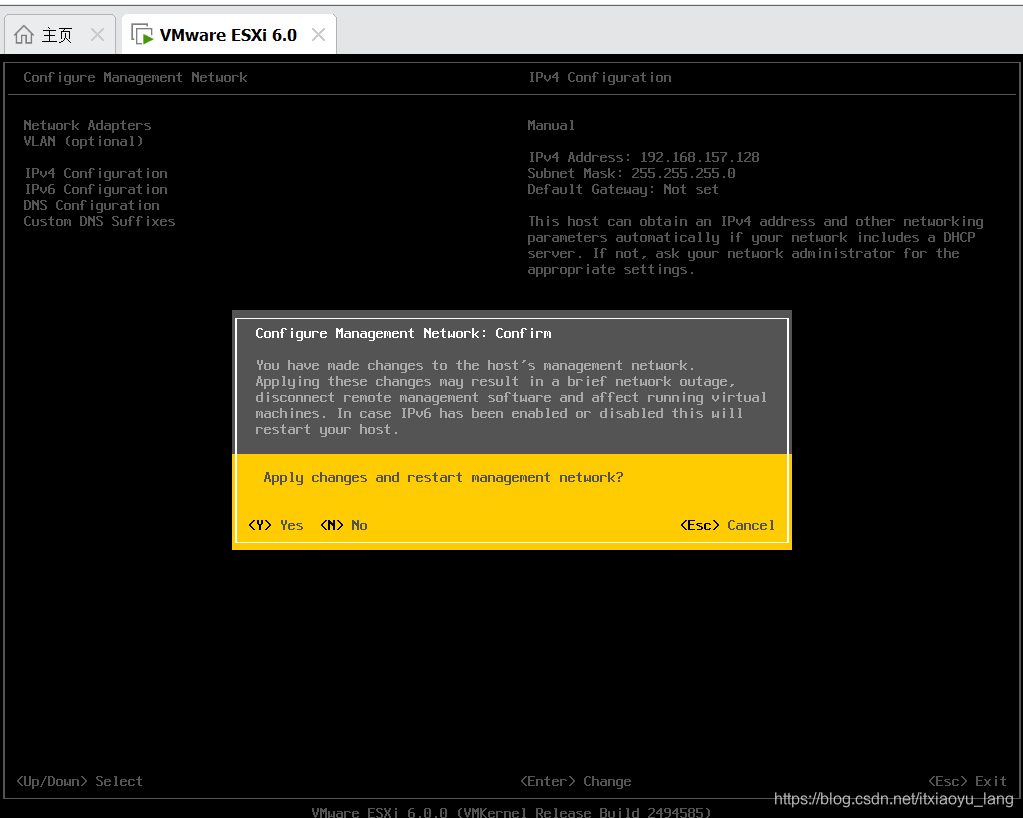Click the Apply changes and restart question

tap(443, 477)
